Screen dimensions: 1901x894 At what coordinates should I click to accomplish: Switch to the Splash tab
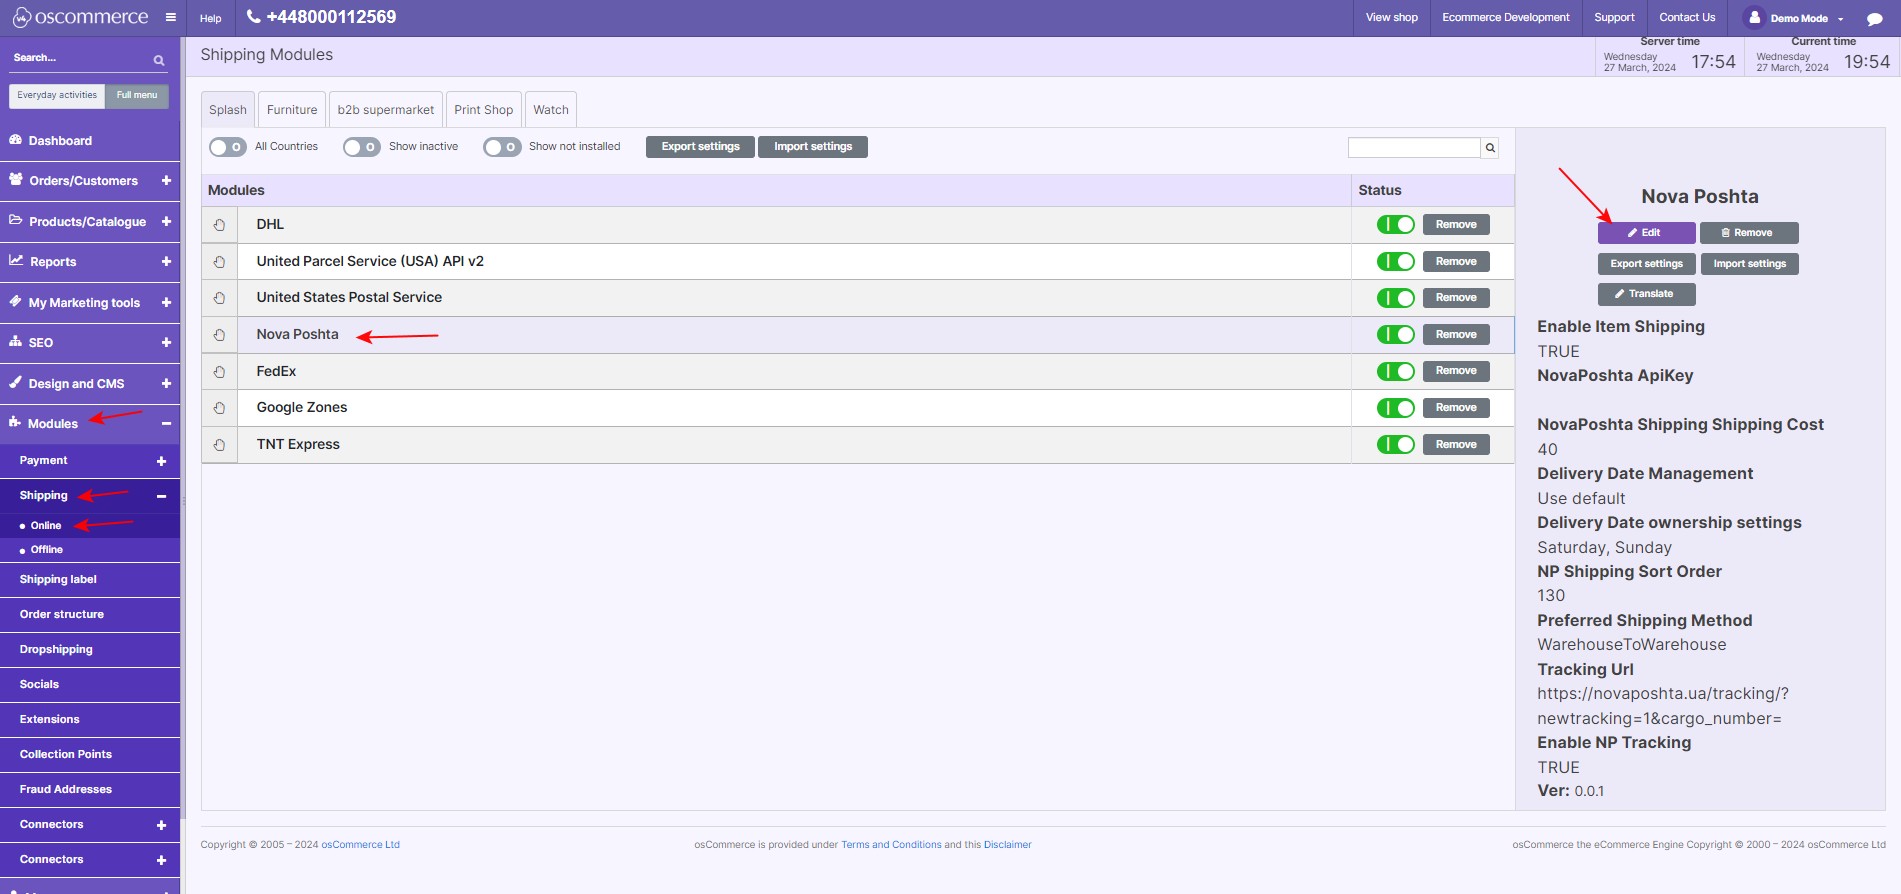click(x=228, y=110)
